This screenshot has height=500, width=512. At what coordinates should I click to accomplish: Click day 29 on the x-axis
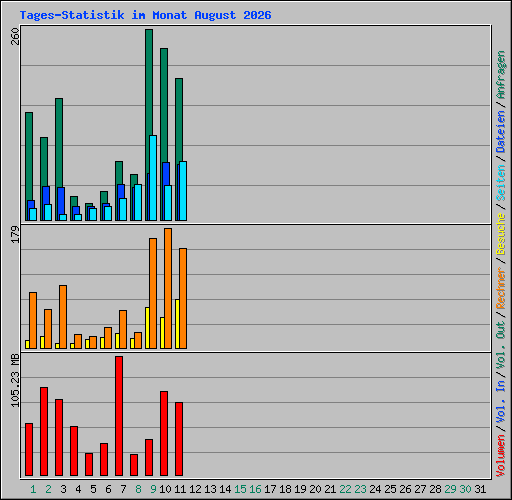click(x=450, y=489)
